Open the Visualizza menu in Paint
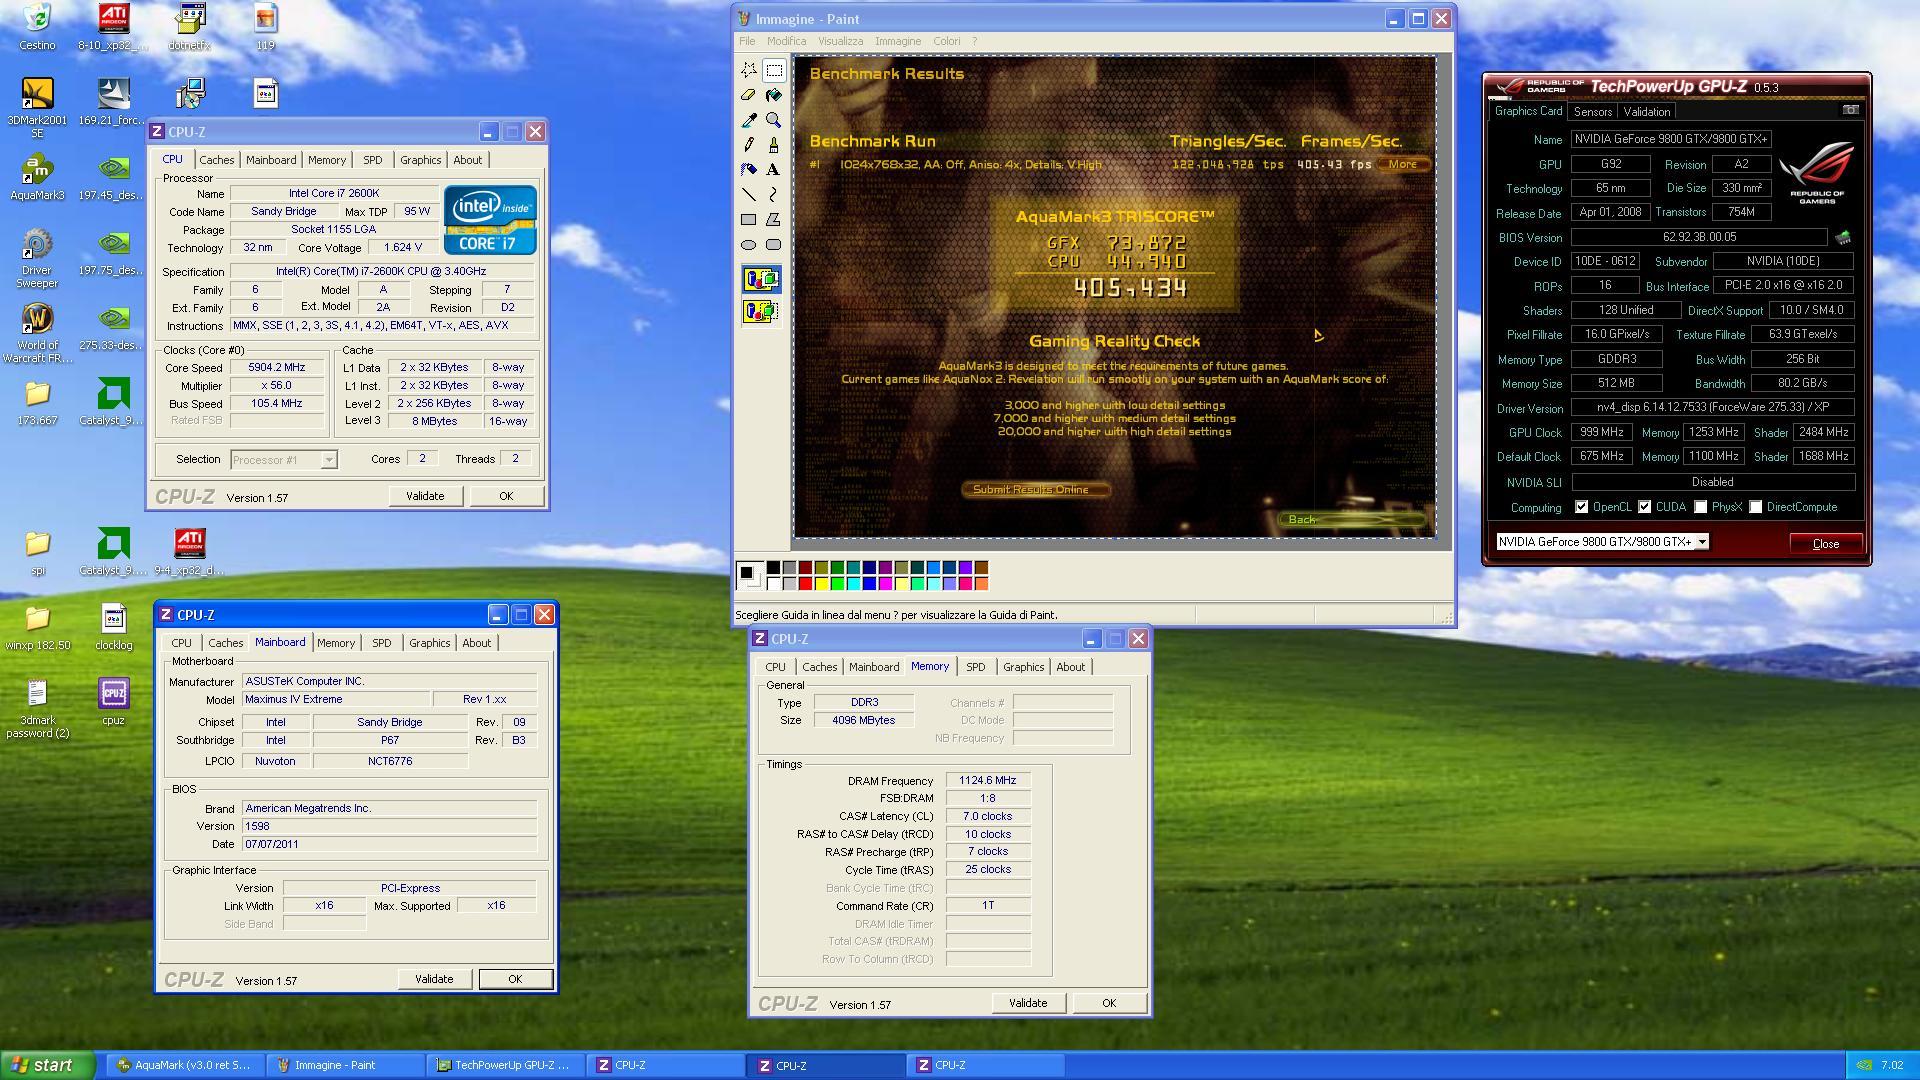This screenshot has height=1080, width=1920. pos(840,41)
